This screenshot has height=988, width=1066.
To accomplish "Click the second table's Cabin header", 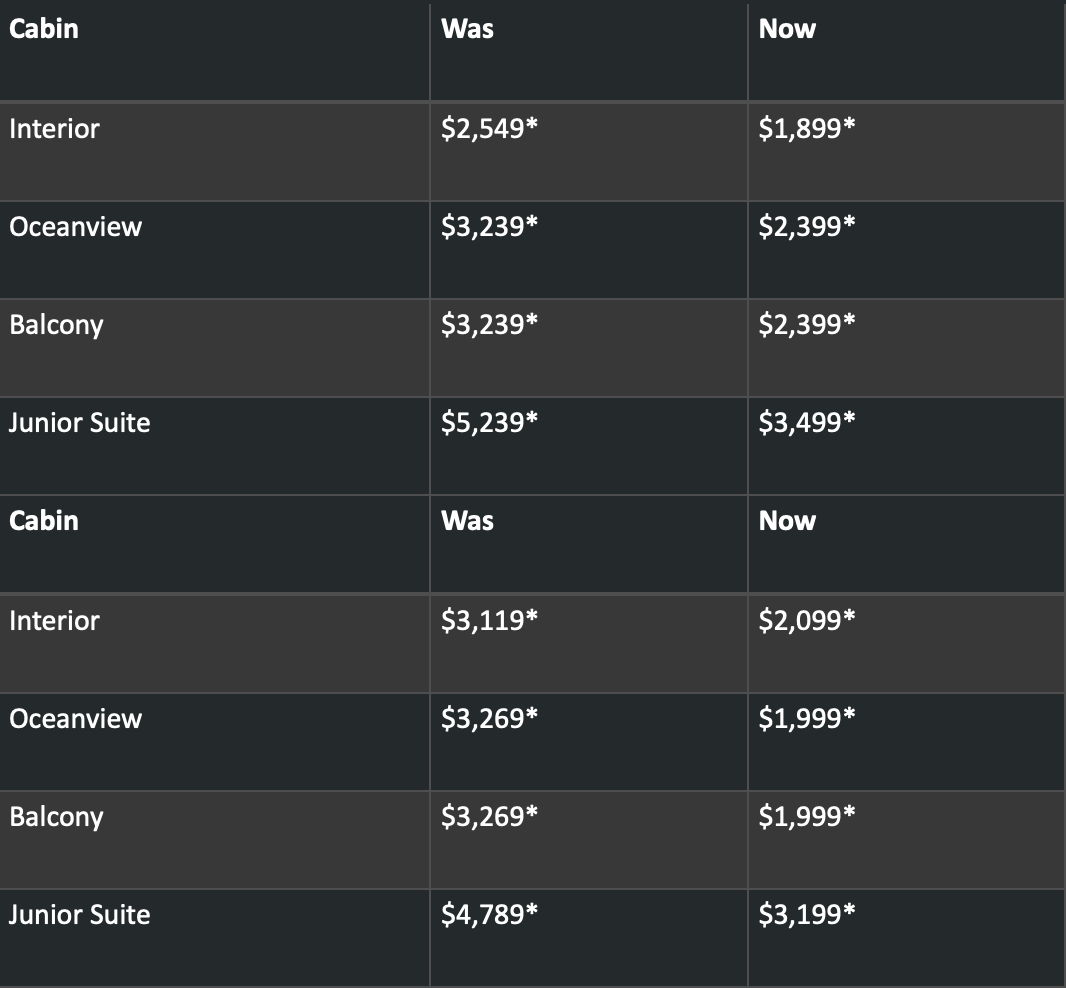I will pyautogui.click(x=44, y=521).
